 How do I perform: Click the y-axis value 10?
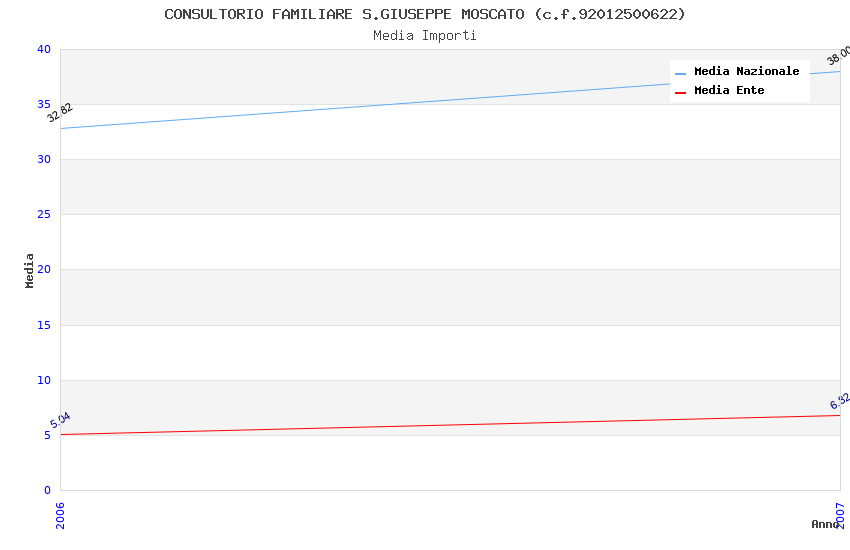[43, 380]
